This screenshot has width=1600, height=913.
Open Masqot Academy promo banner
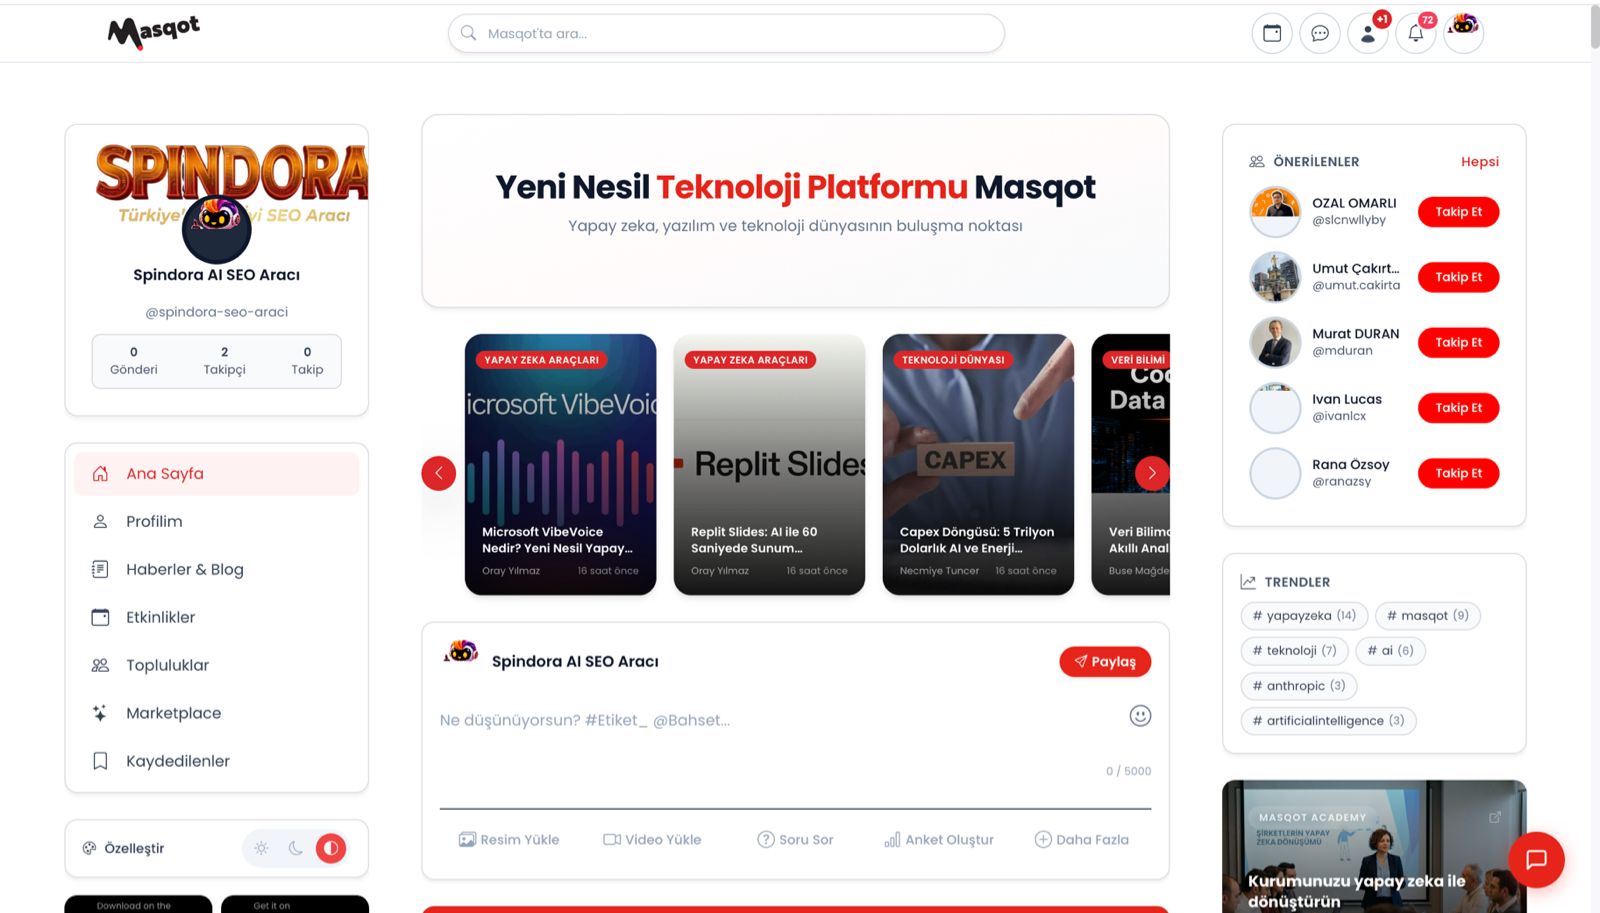[1374, 846]
